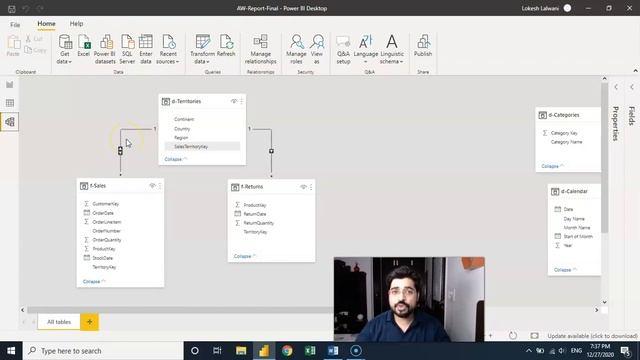
Task: Open Manage relationships dialog
Action: (x=260, y=49)
